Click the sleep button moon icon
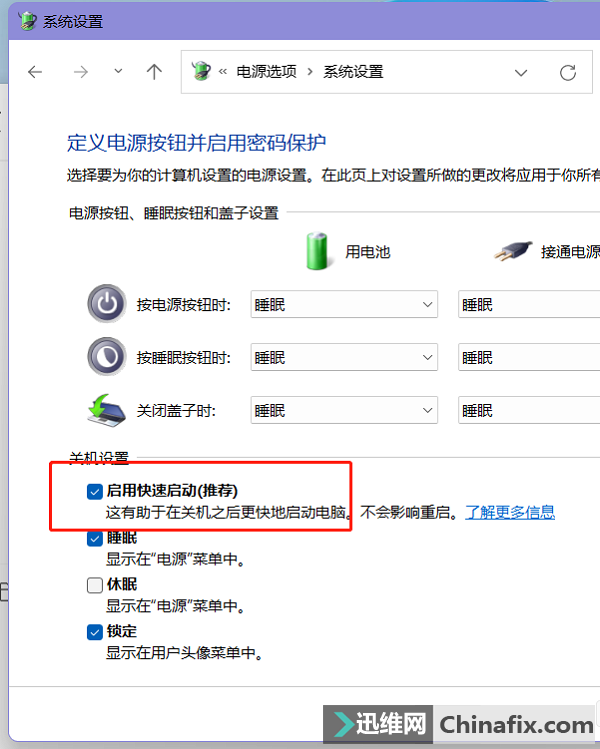The image size is (600, 749). click(106, 357)
